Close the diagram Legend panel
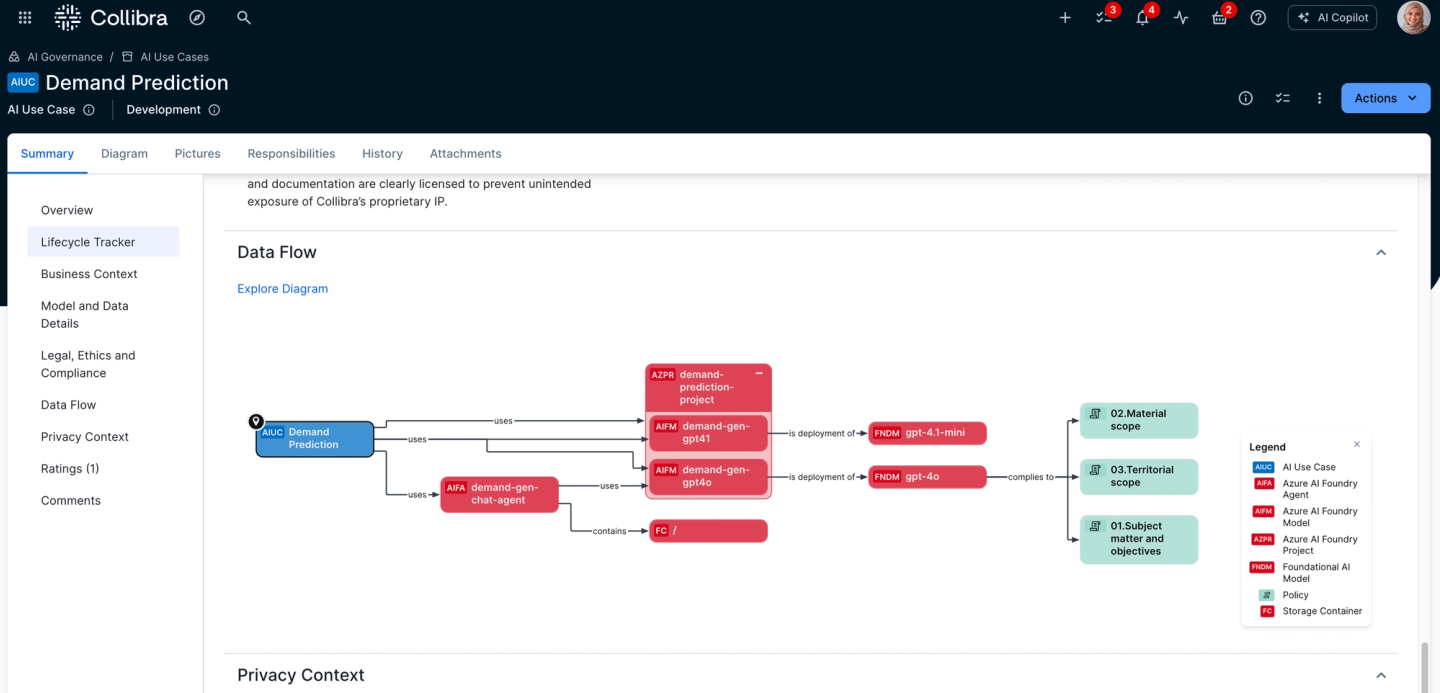The image size is (1440, 693). pos(1356,443)
